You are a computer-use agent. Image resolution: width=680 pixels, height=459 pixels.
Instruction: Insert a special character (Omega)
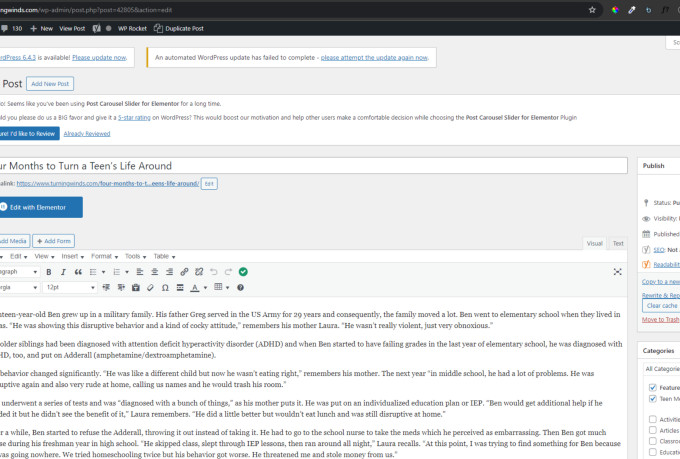pos(165,288)
